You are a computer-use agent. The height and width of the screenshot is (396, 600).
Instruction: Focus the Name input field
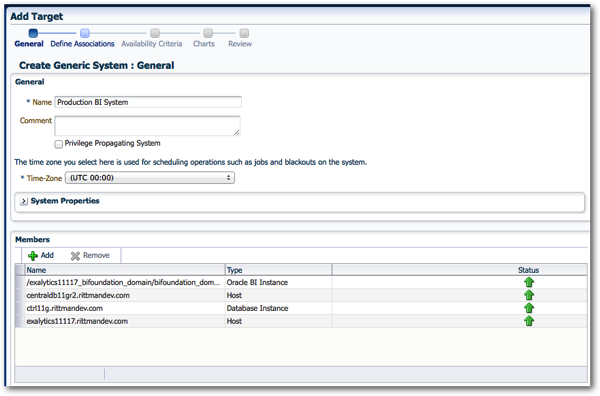coord(148,102)
